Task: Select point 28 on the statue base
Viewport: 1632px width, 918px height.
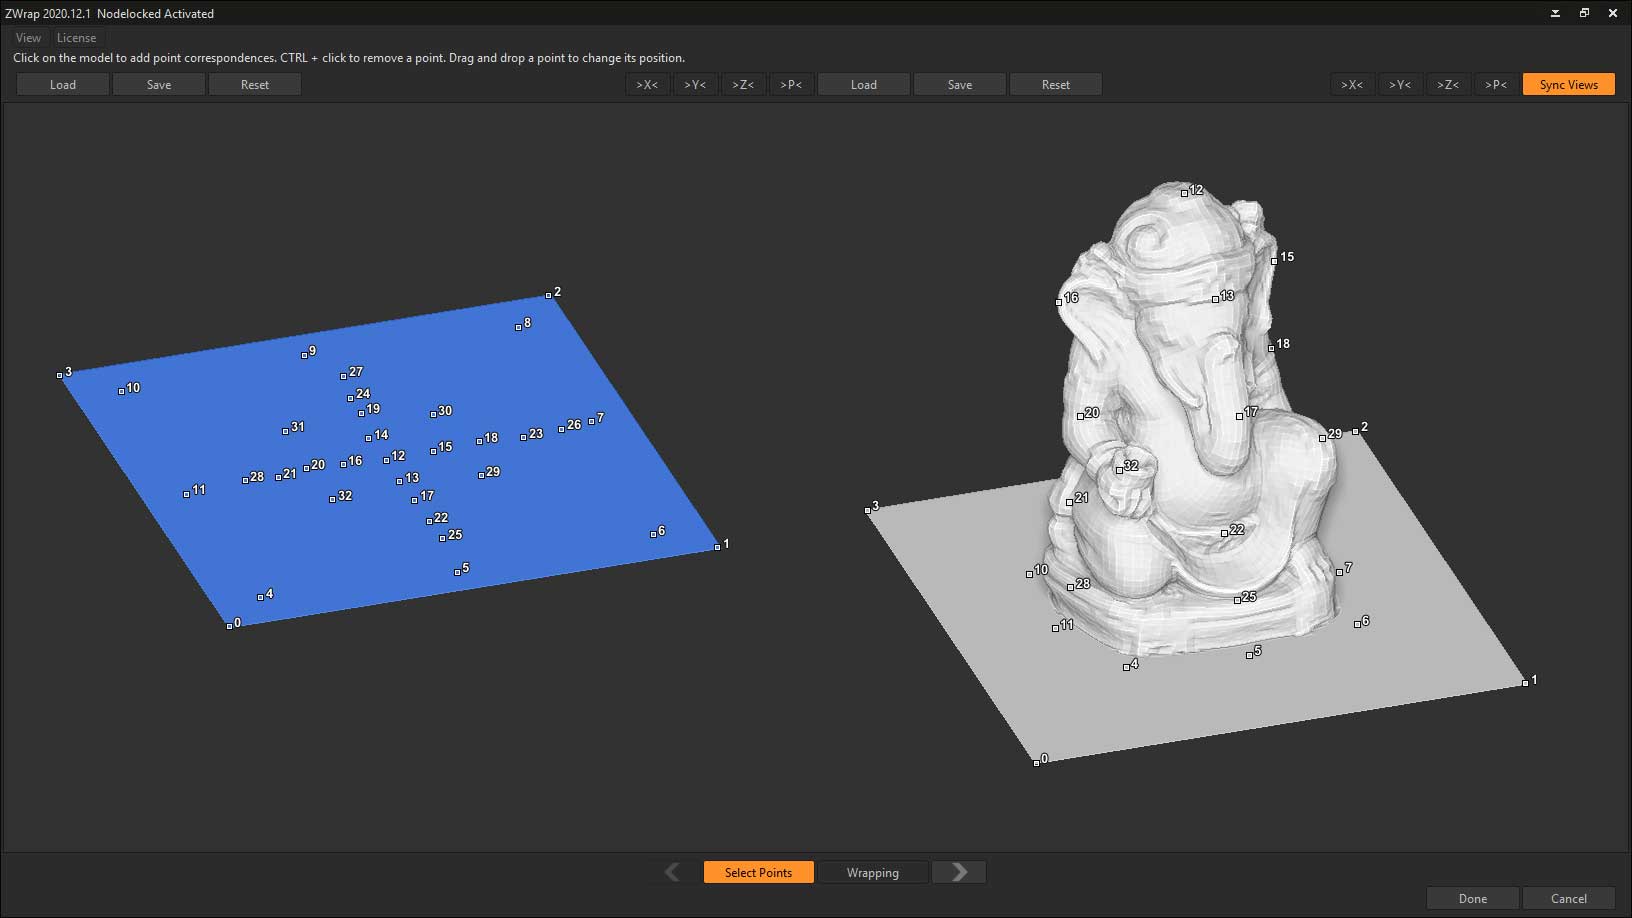Action: [1070, 587]
